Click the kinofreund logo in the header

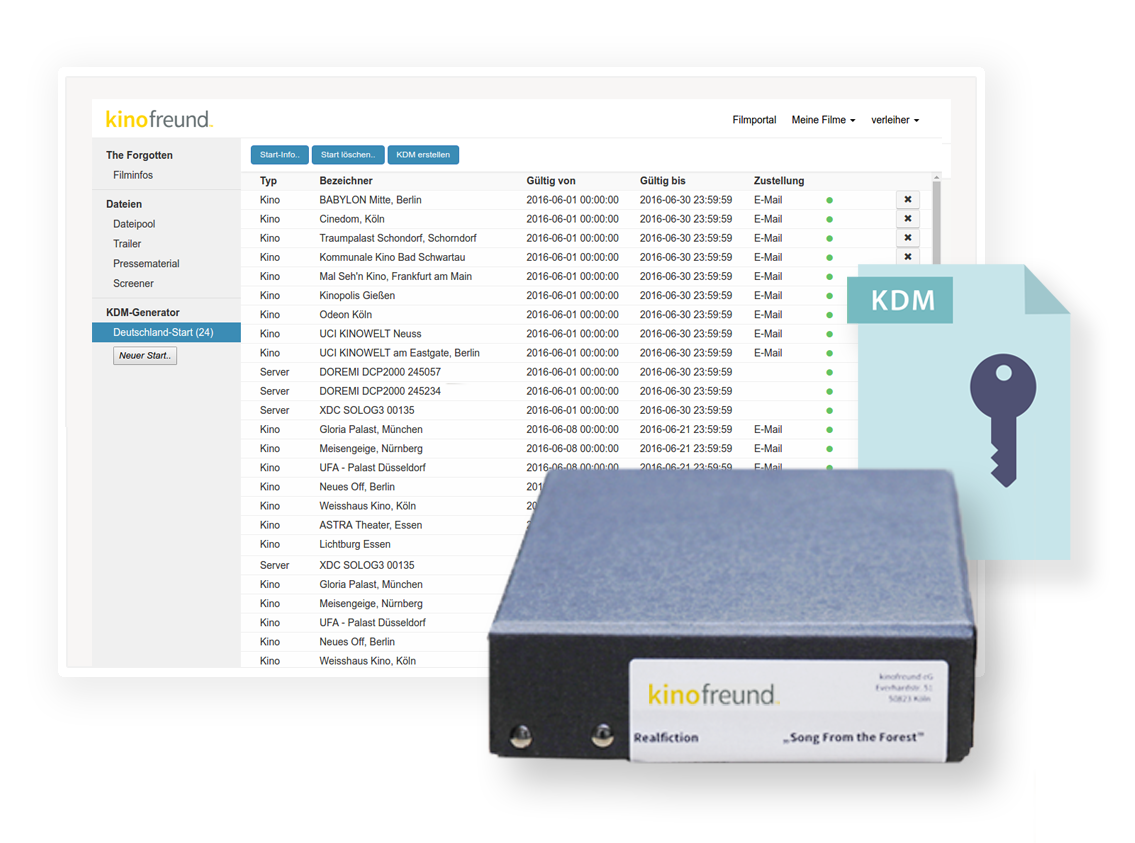coord(159,119)
